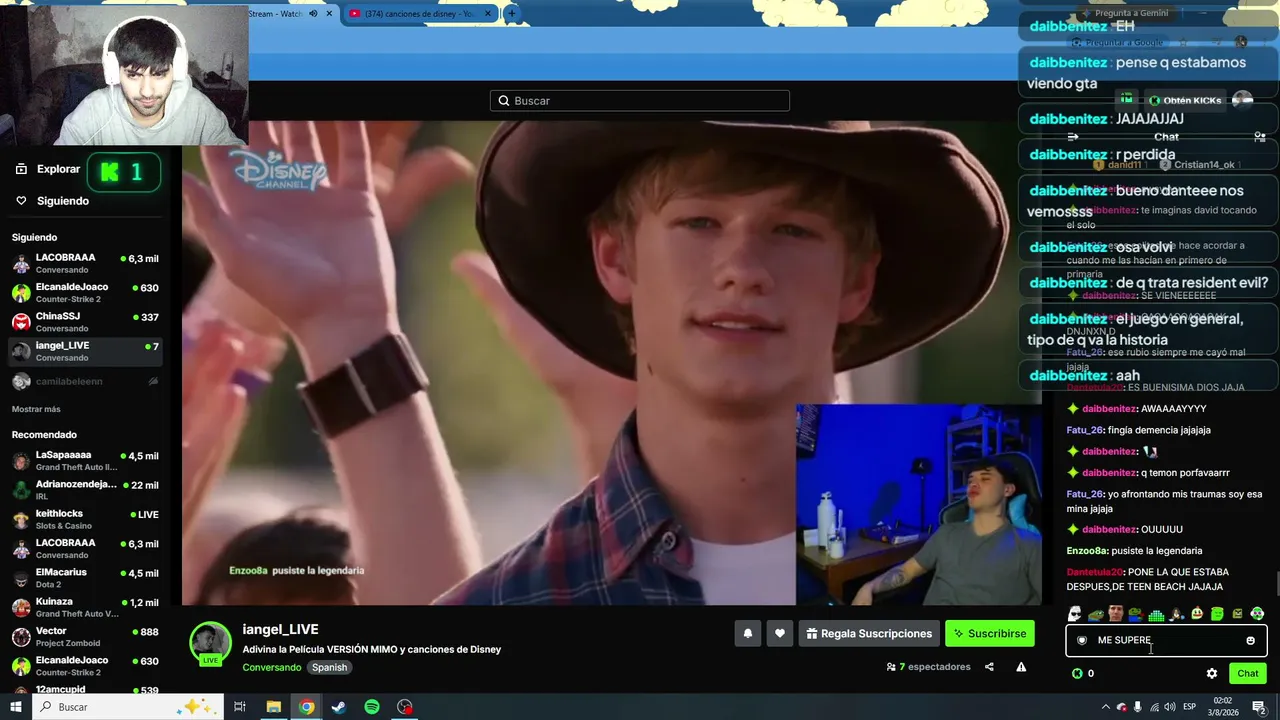Open offline channel camilabeleenn

85,381
